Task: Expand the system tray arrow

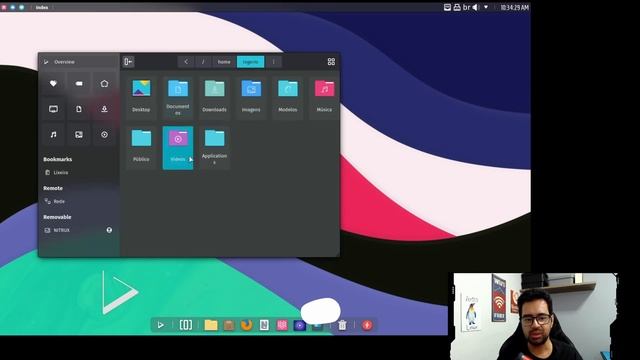Action: (486, 7)
